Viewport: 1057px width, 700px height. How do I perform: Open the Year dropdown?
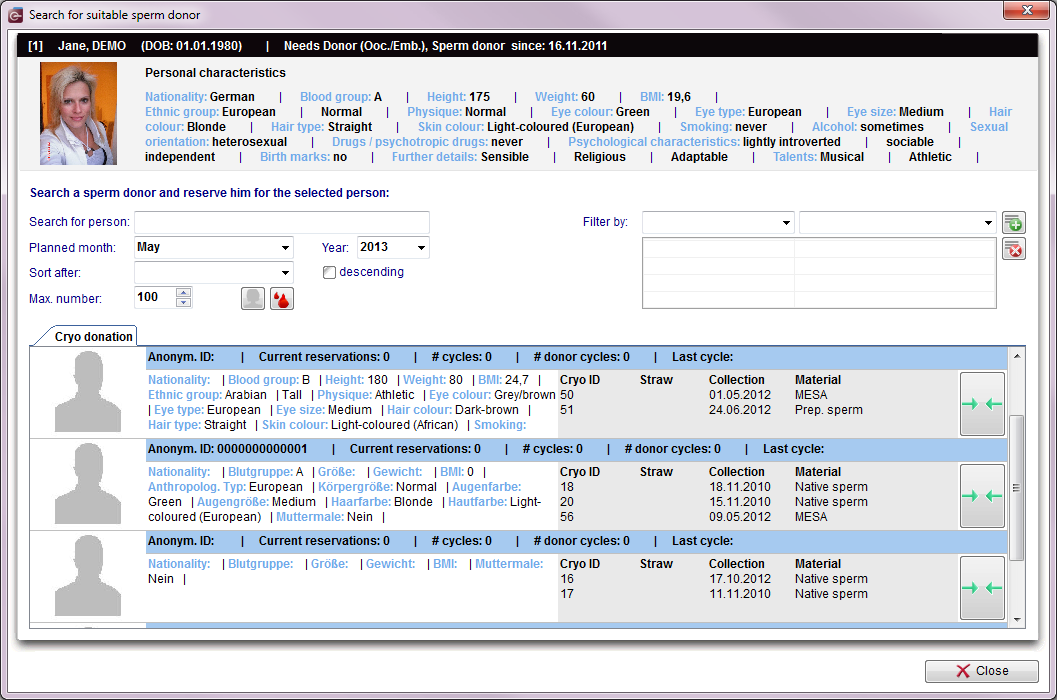(x=421, y=247)
